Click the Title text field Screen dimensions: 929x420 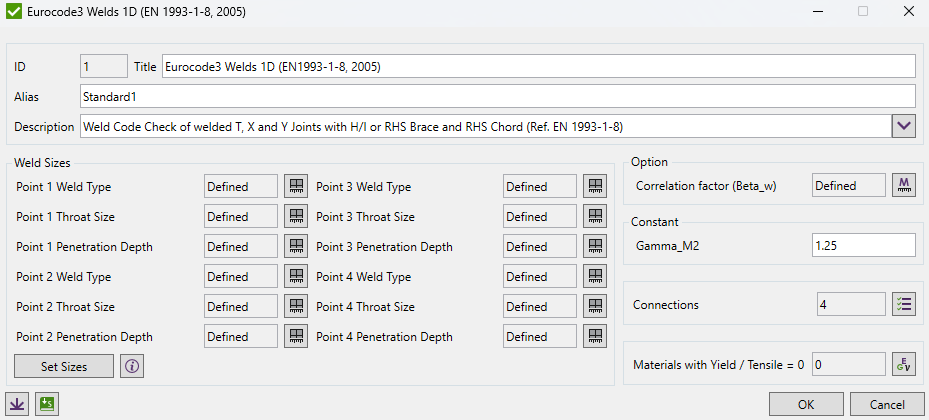click(x=538, y=66)
